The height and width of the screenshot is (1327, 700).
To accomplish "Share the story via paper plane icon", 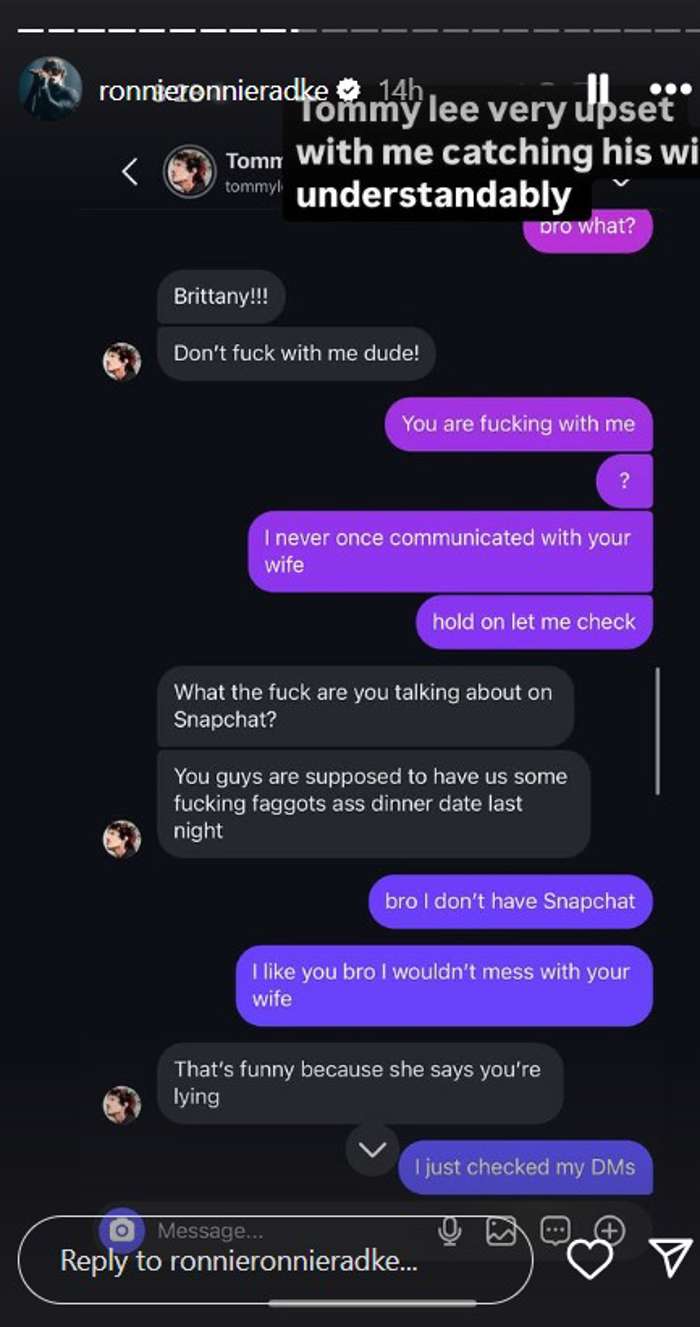I will [670, 1258].
